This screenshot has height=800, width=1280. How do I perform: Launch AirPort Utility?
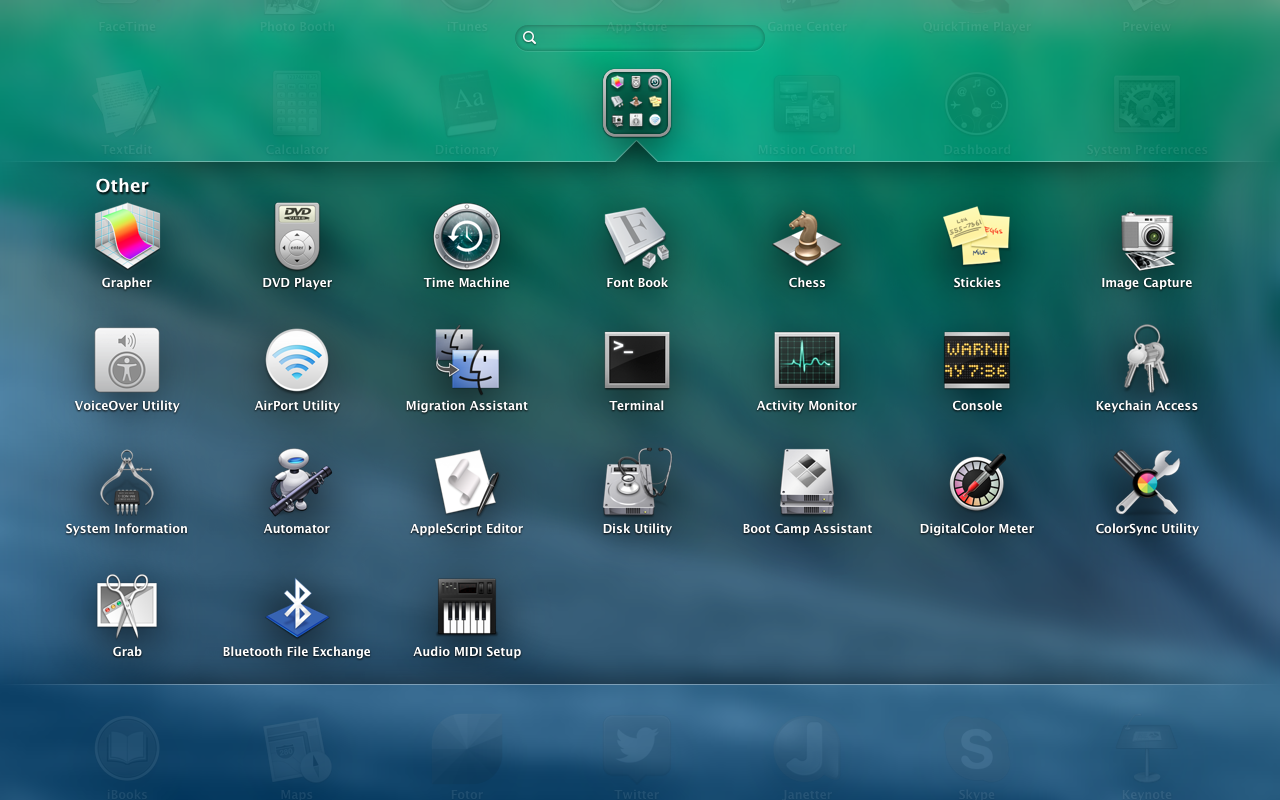297,360
